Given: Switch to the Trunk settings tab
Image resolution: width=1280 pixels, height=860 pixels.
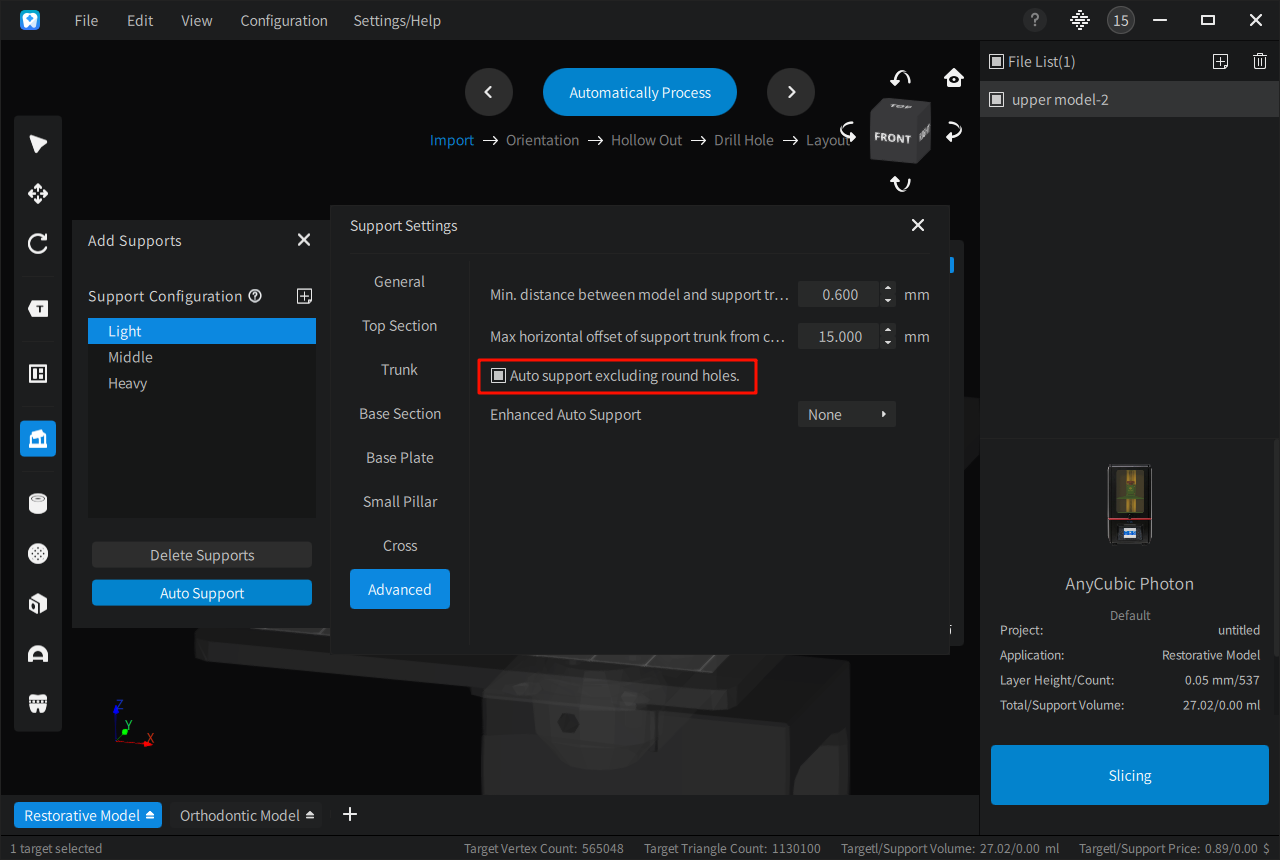Looking at the screenshot, I should click(x=399, y=370).
